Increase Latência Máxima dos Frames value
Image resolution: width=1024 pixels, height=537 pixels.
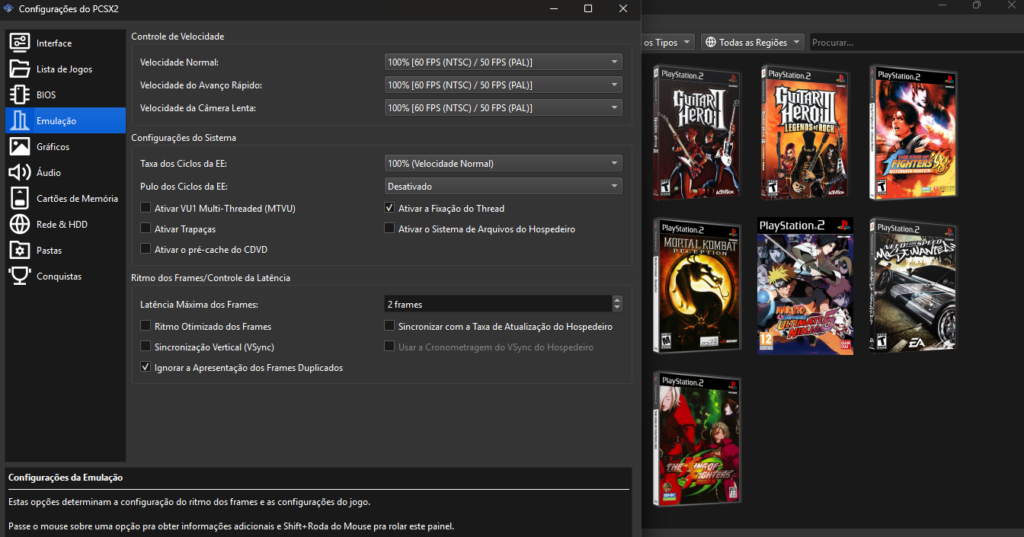click(x=617, y=300)
